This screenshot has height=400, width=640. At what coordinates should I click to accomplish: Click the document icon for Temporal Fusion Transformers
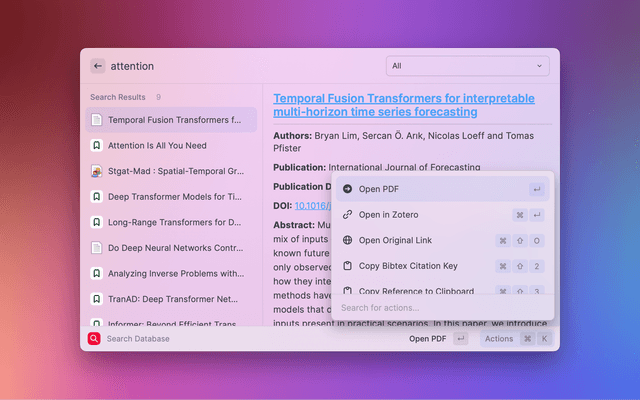point(96,120)
